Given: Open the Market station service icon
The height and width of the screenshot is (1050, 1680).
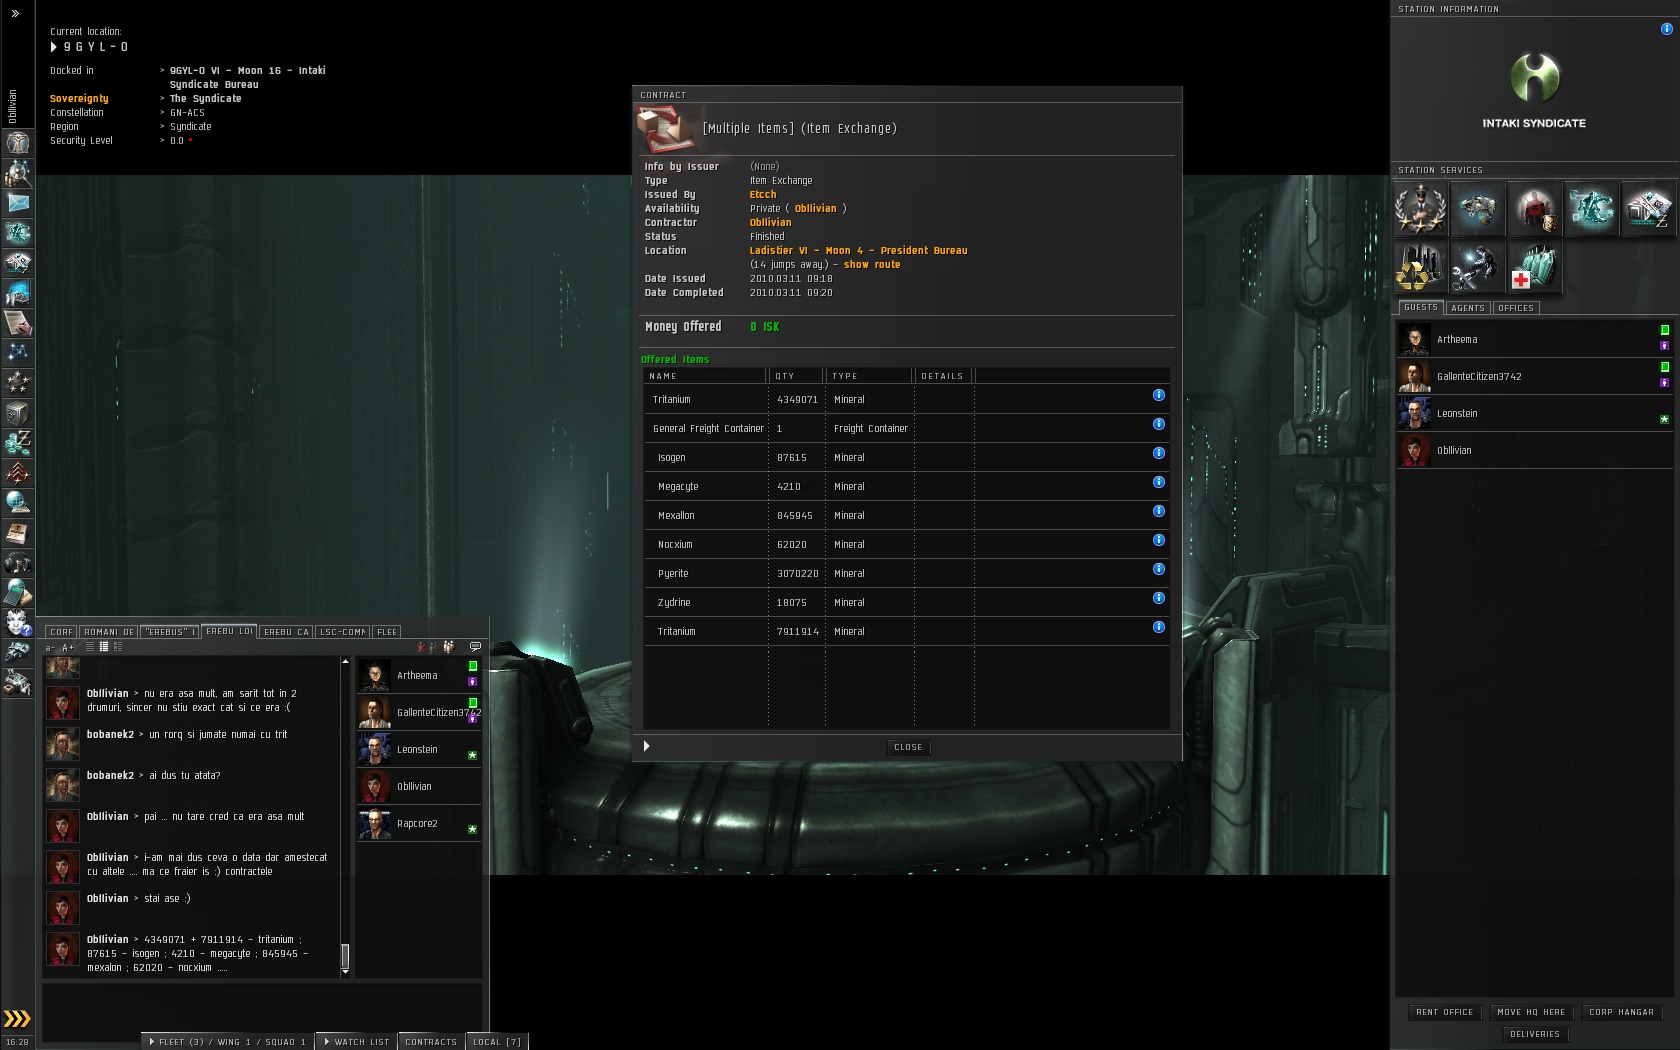Looking at the screenshot, I should [x=1648, y=209].
